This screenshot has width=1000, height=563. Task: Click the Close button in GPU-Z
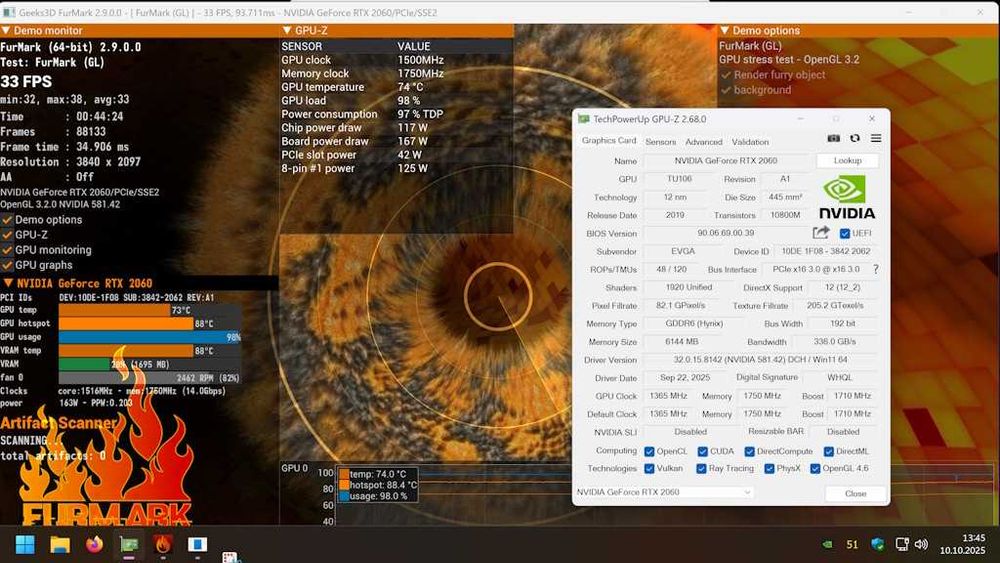point(855,494)
